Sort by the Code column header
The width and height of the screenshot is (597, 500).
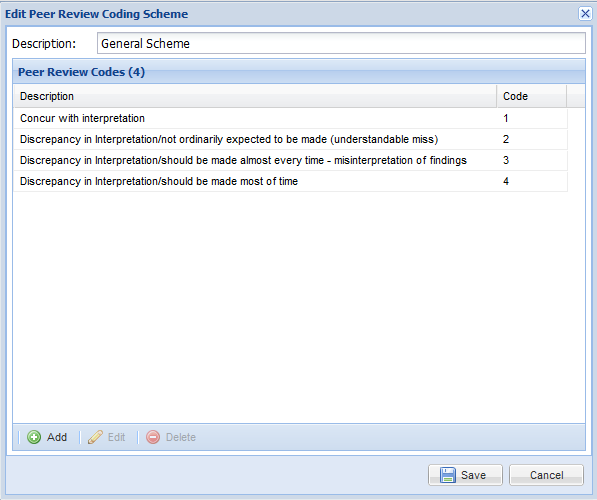pos(532,96)
